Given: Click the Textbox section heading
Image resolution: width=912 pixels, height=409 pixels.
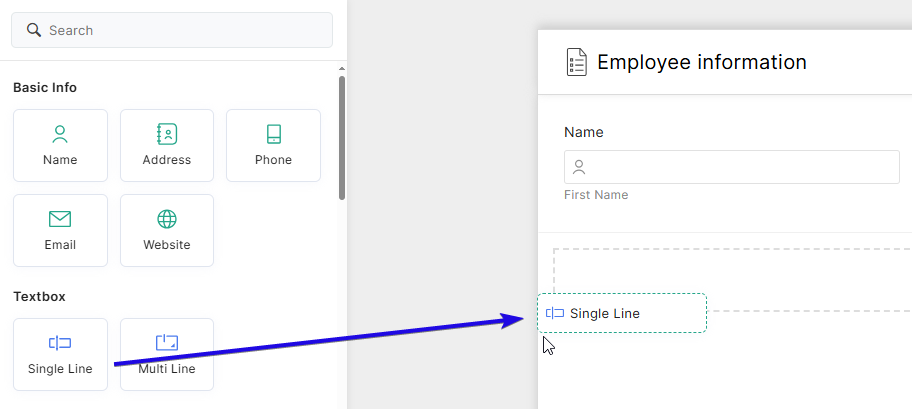Looking at the screenshot, I should point(39,296).
